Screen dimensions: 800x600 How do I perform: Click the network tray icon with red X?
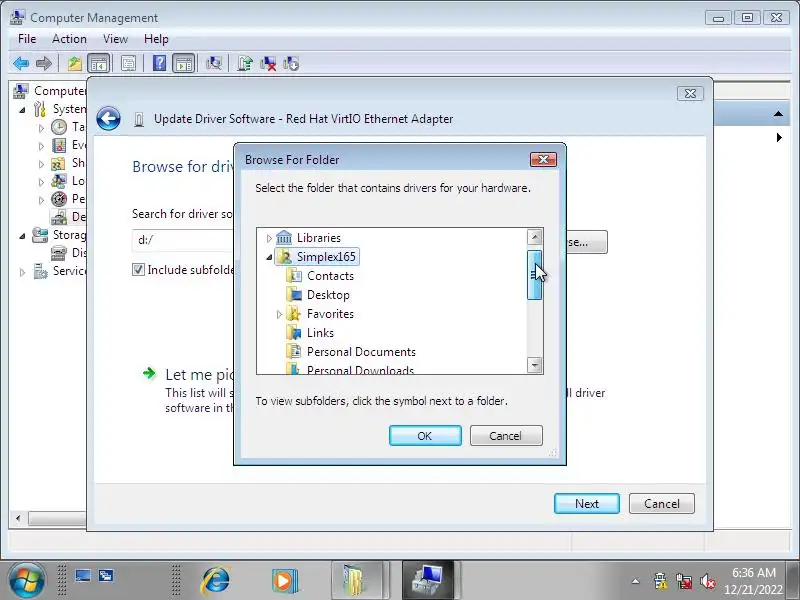[x=684, y=581]
